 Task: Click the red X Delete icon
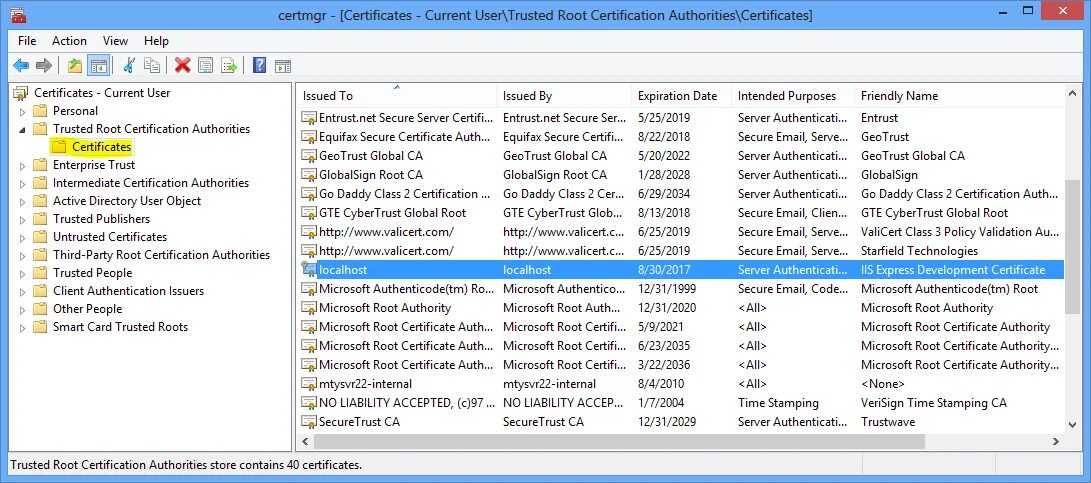[182, 65]
